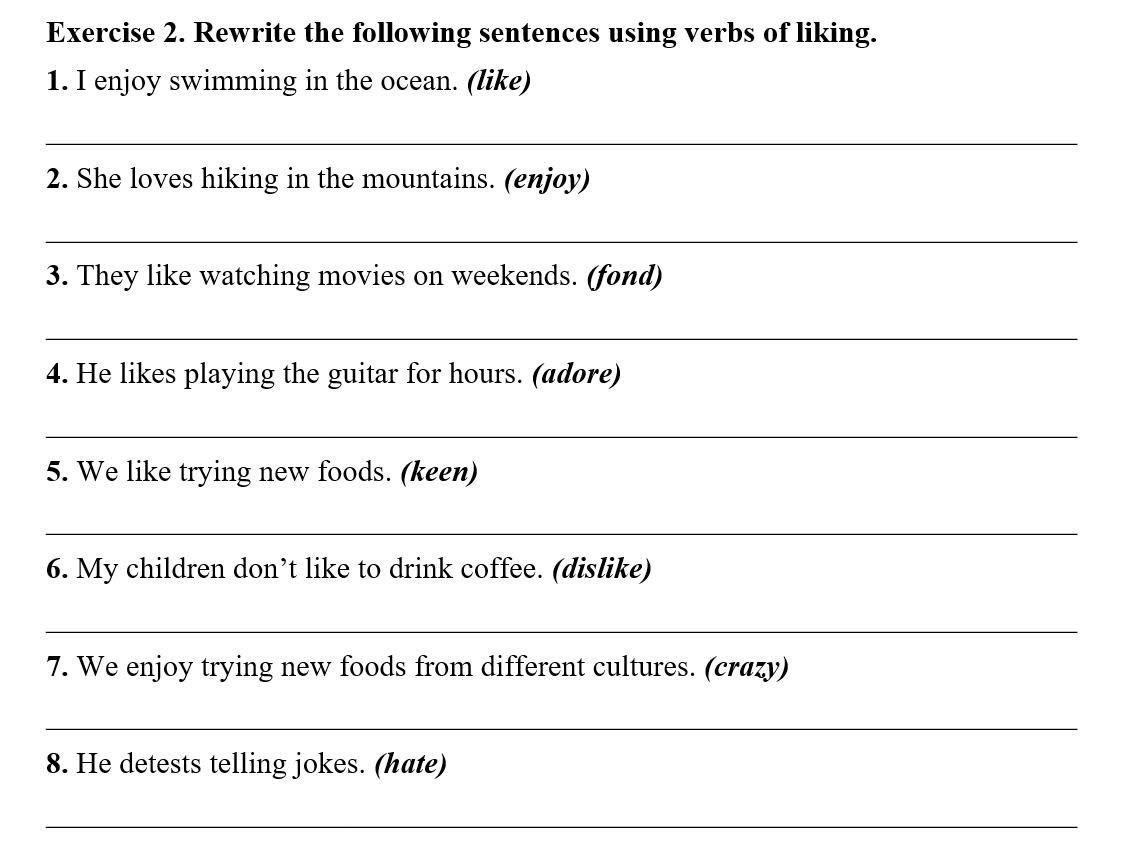Click the hint word "(like)"
The image size is (1133, 849).
(499, 81)
